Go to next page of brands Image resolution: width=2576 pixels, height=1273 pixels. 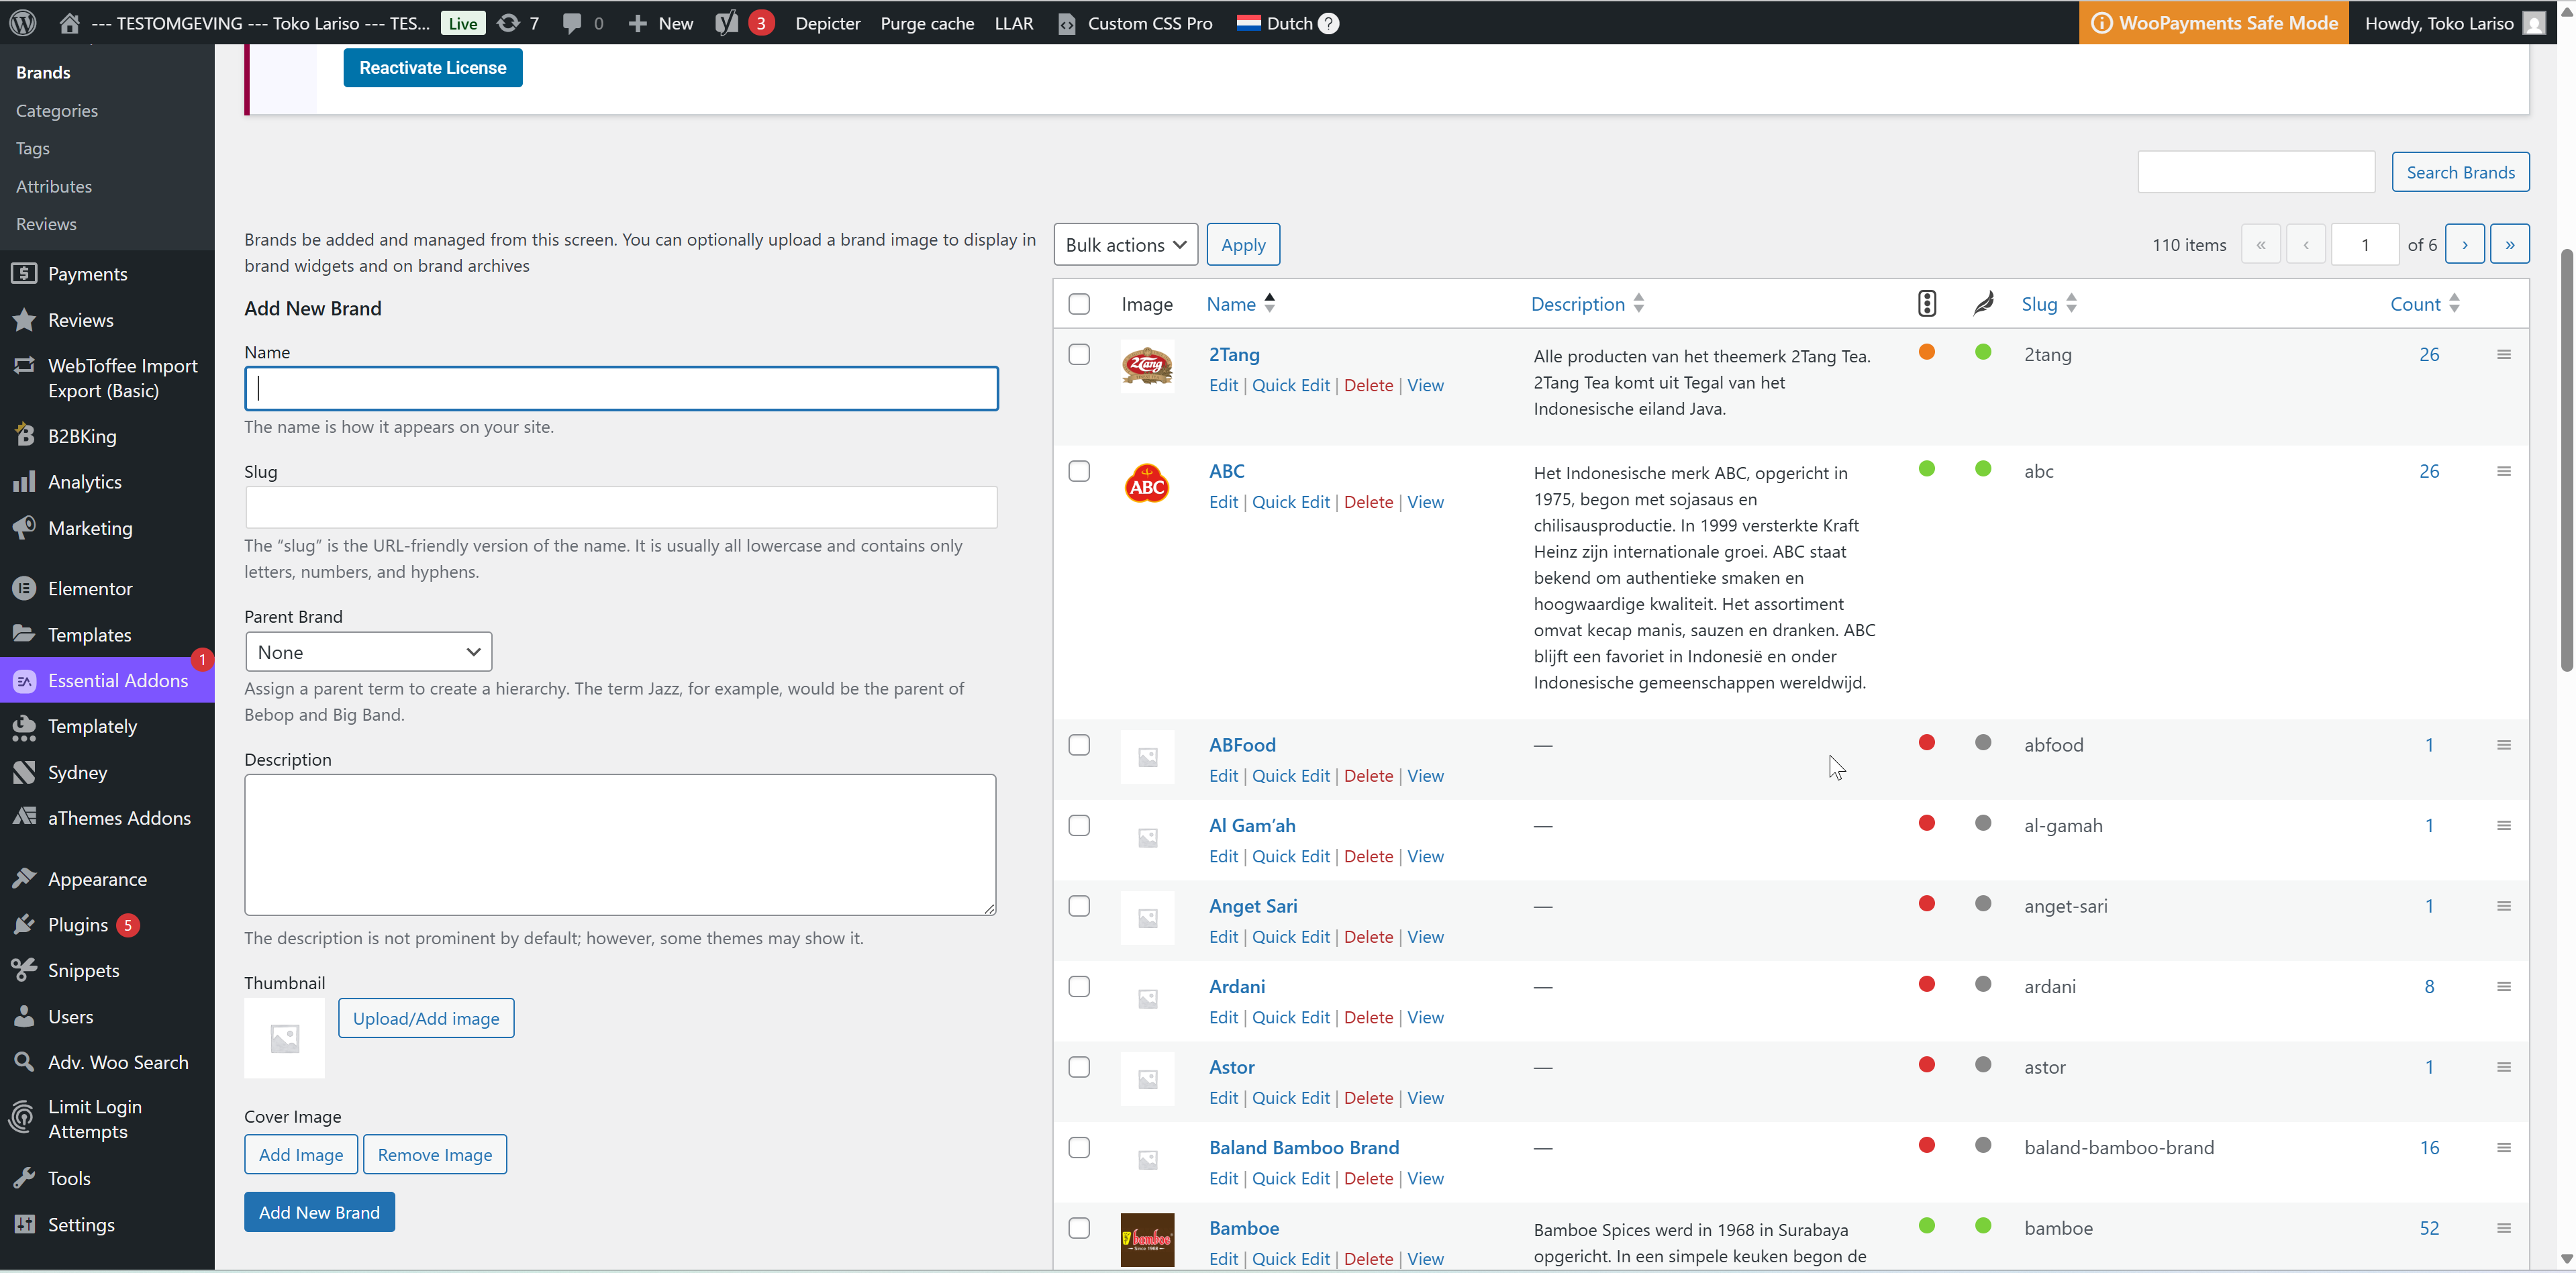pos(2464,244)
